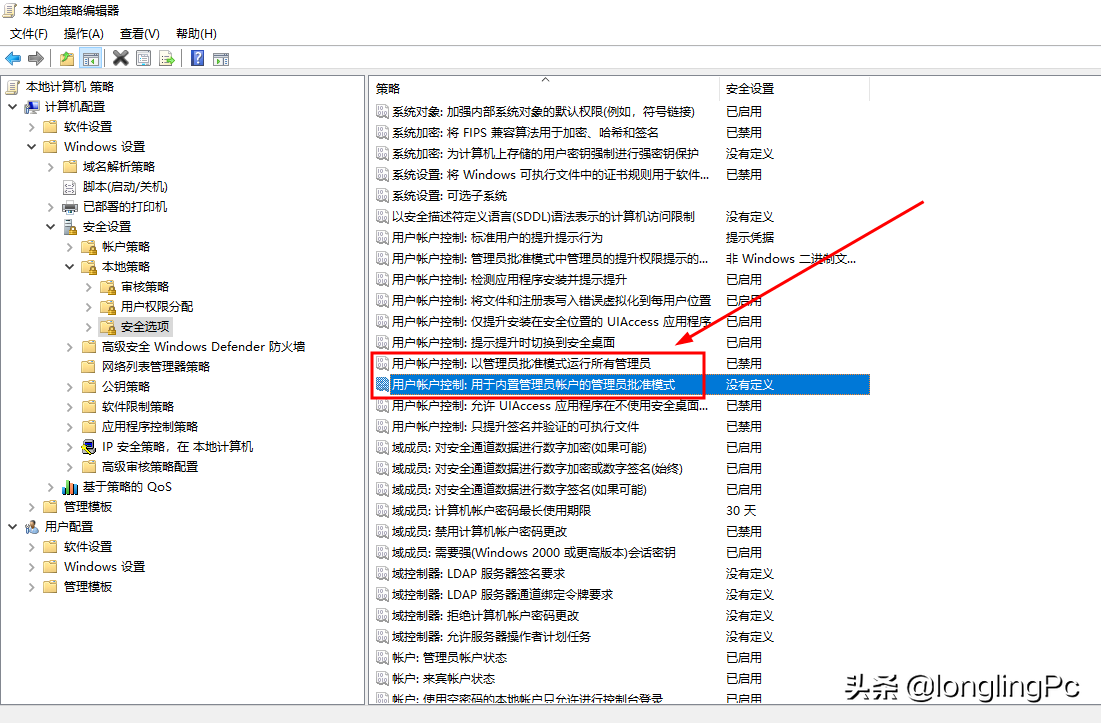
Task: Click the Help question mark icon
Action: (x=197, y=58)
